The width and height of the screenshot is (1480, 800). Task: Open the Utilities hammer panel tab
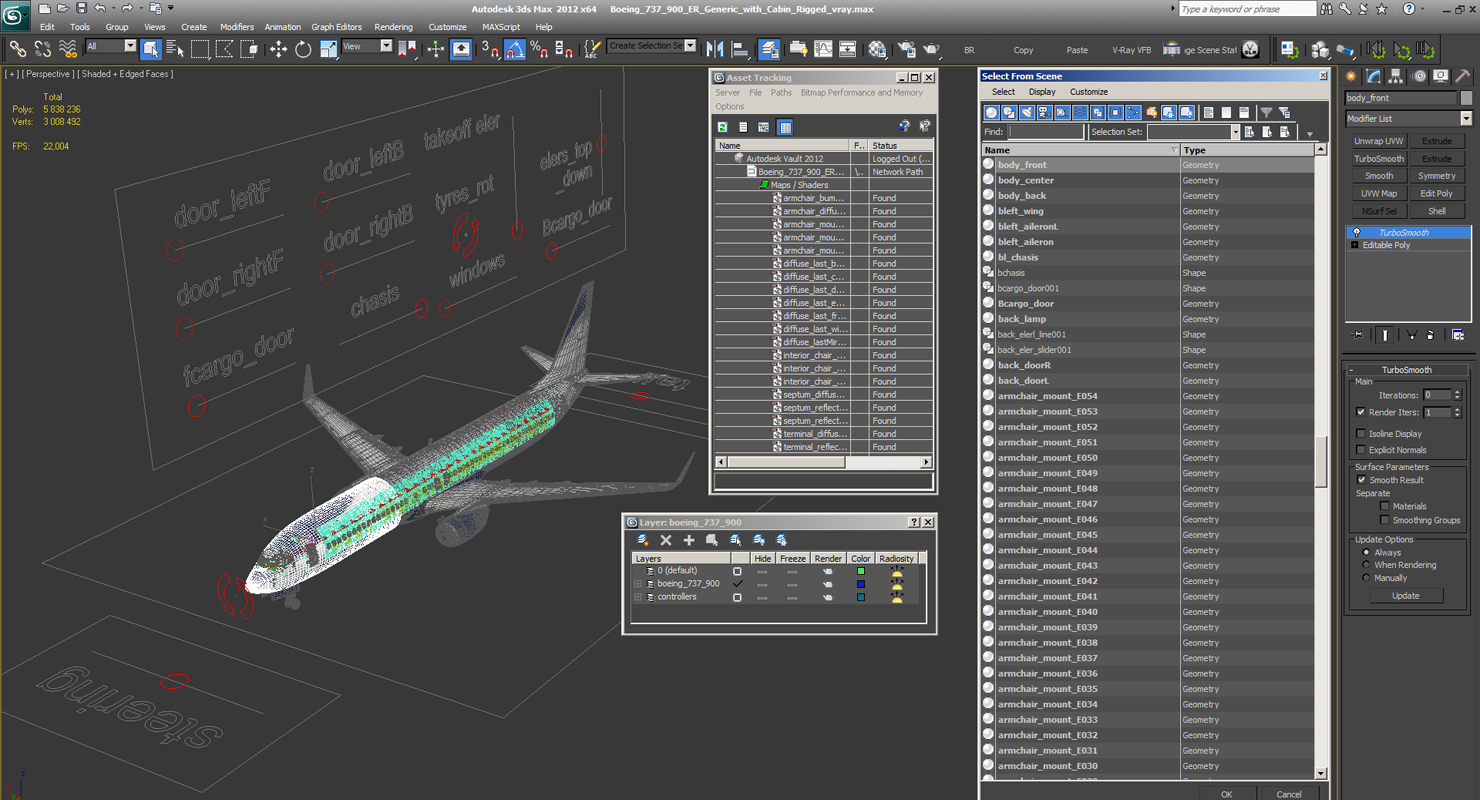click(x=1462, y=76)
